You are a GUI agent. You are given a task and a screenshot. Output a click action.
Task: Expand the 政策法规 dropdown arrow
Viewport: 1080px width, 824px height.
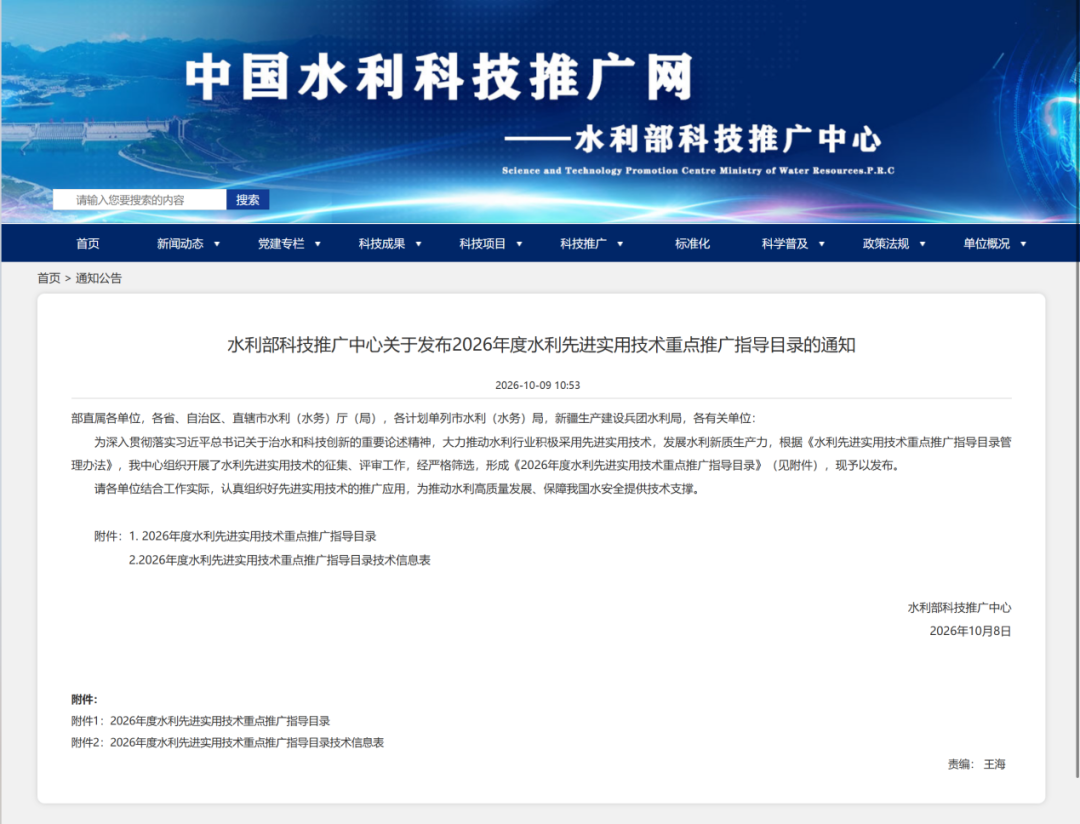[x=922, y=244]
